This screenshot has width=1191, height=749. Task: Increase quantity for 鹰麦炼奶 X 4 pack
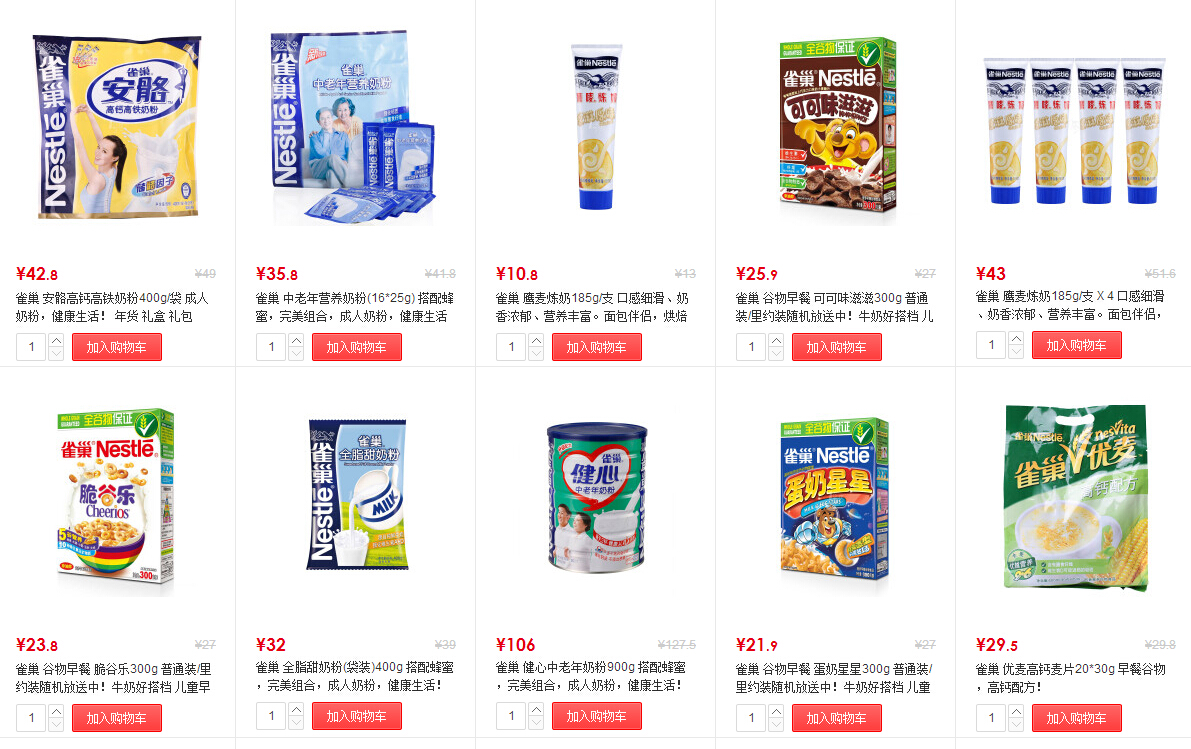click(x=1016, y=339)
